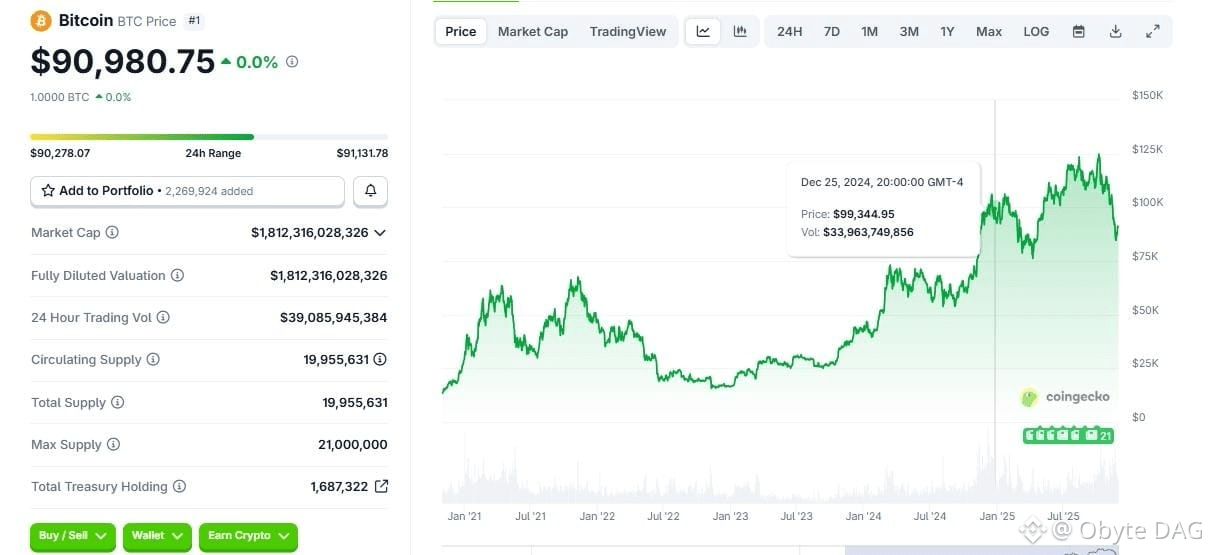Image resolution: width=1210 pixels, height=555 pixels.
Task: Click the 24h Range price bar
Action: click(x=209, y=137)
